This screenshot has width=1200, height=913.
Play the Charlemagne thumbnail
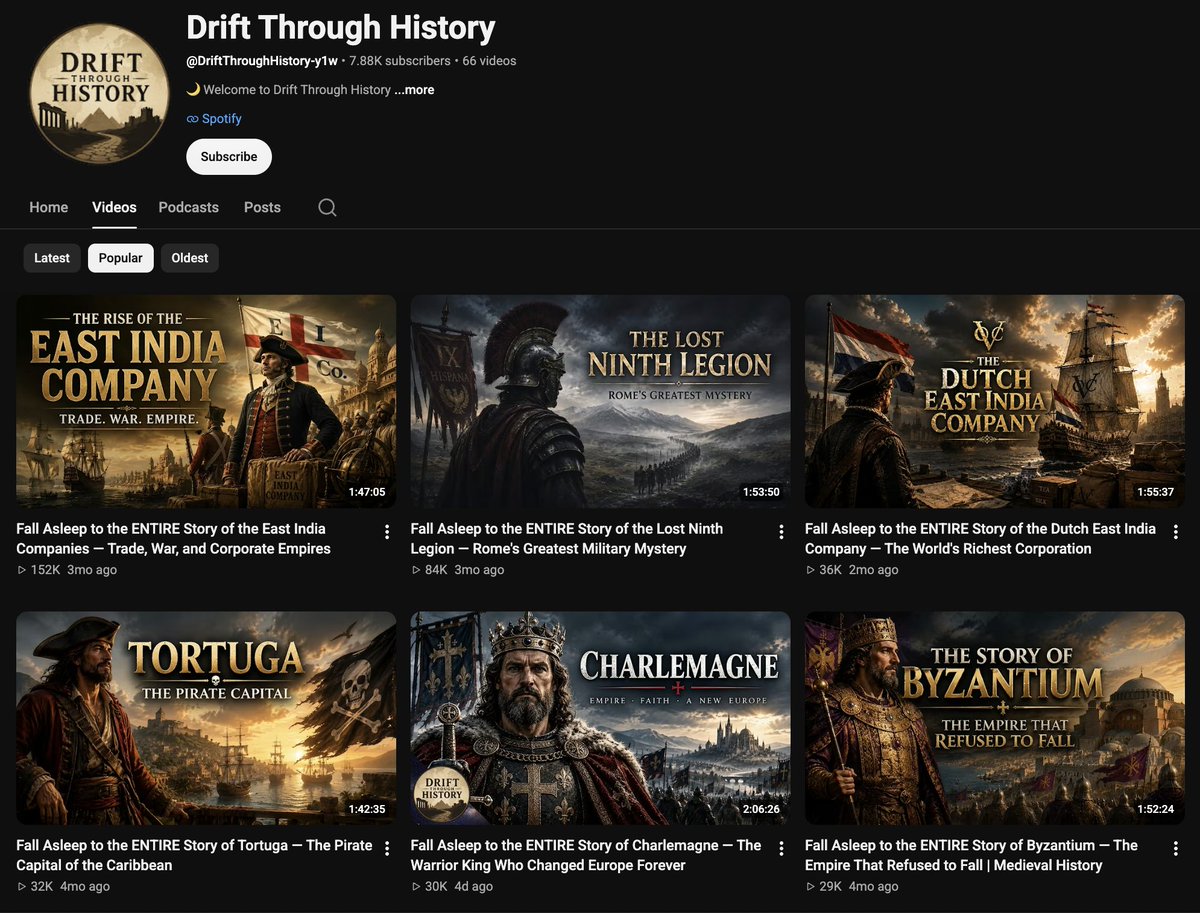pyautogui.click(x=600, y=718)
